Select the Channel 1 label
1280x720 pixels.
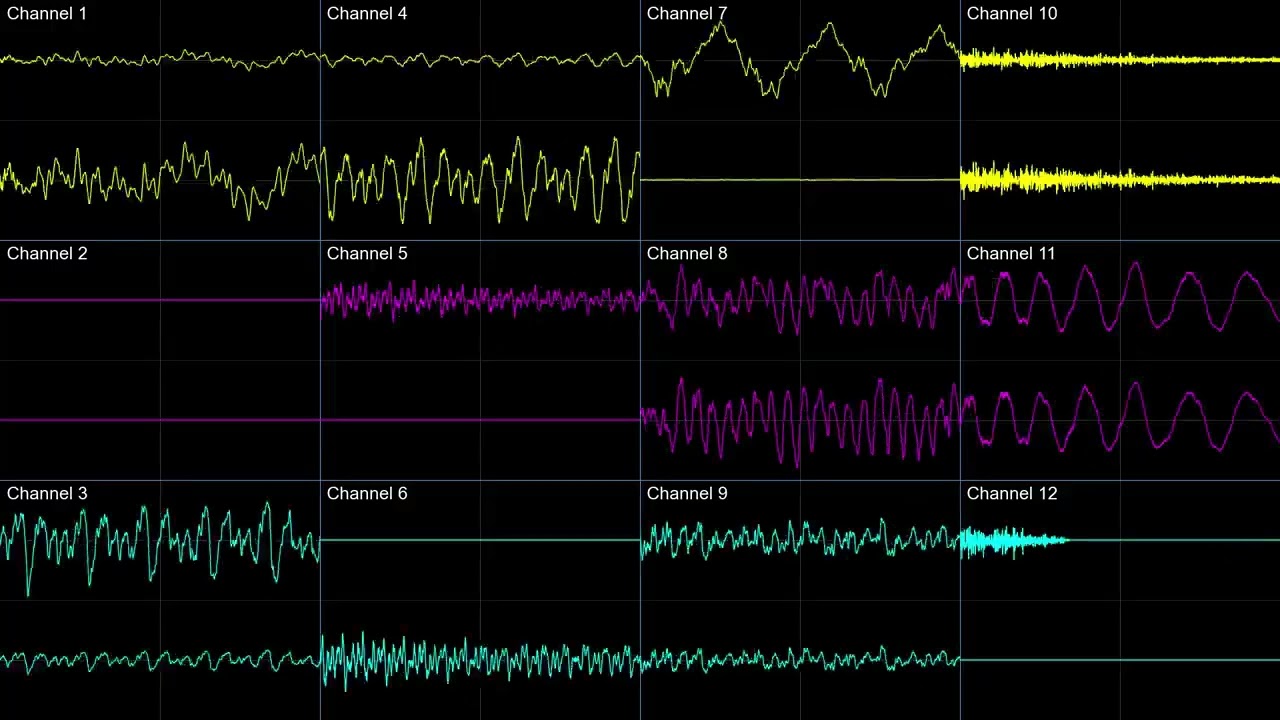(x=47, y=14)
